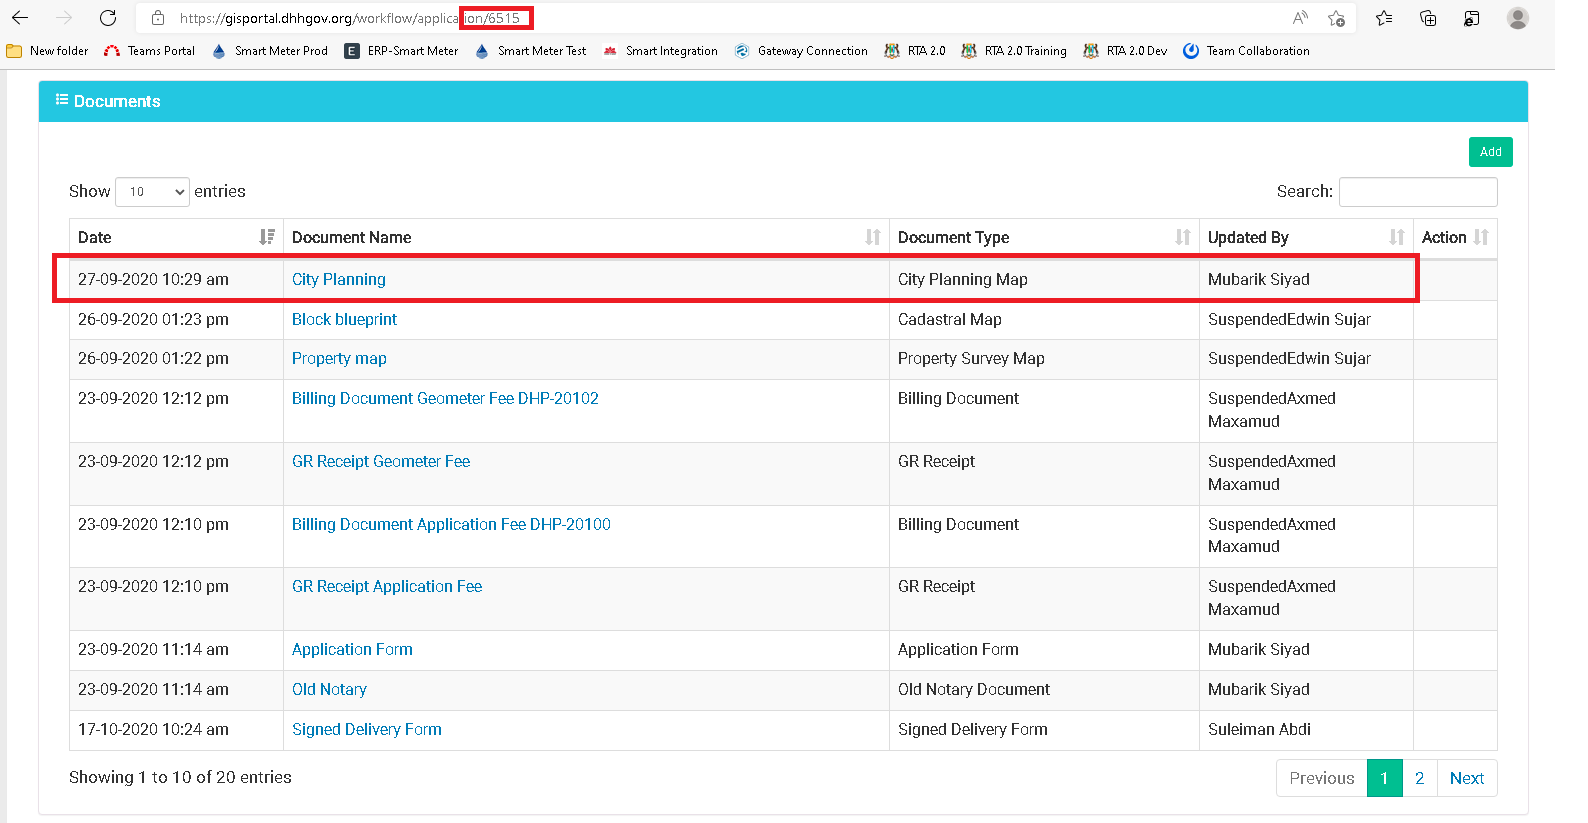The image size is (1588, 823).
Task: Click the green Add button
Action: click(1490, 152)
